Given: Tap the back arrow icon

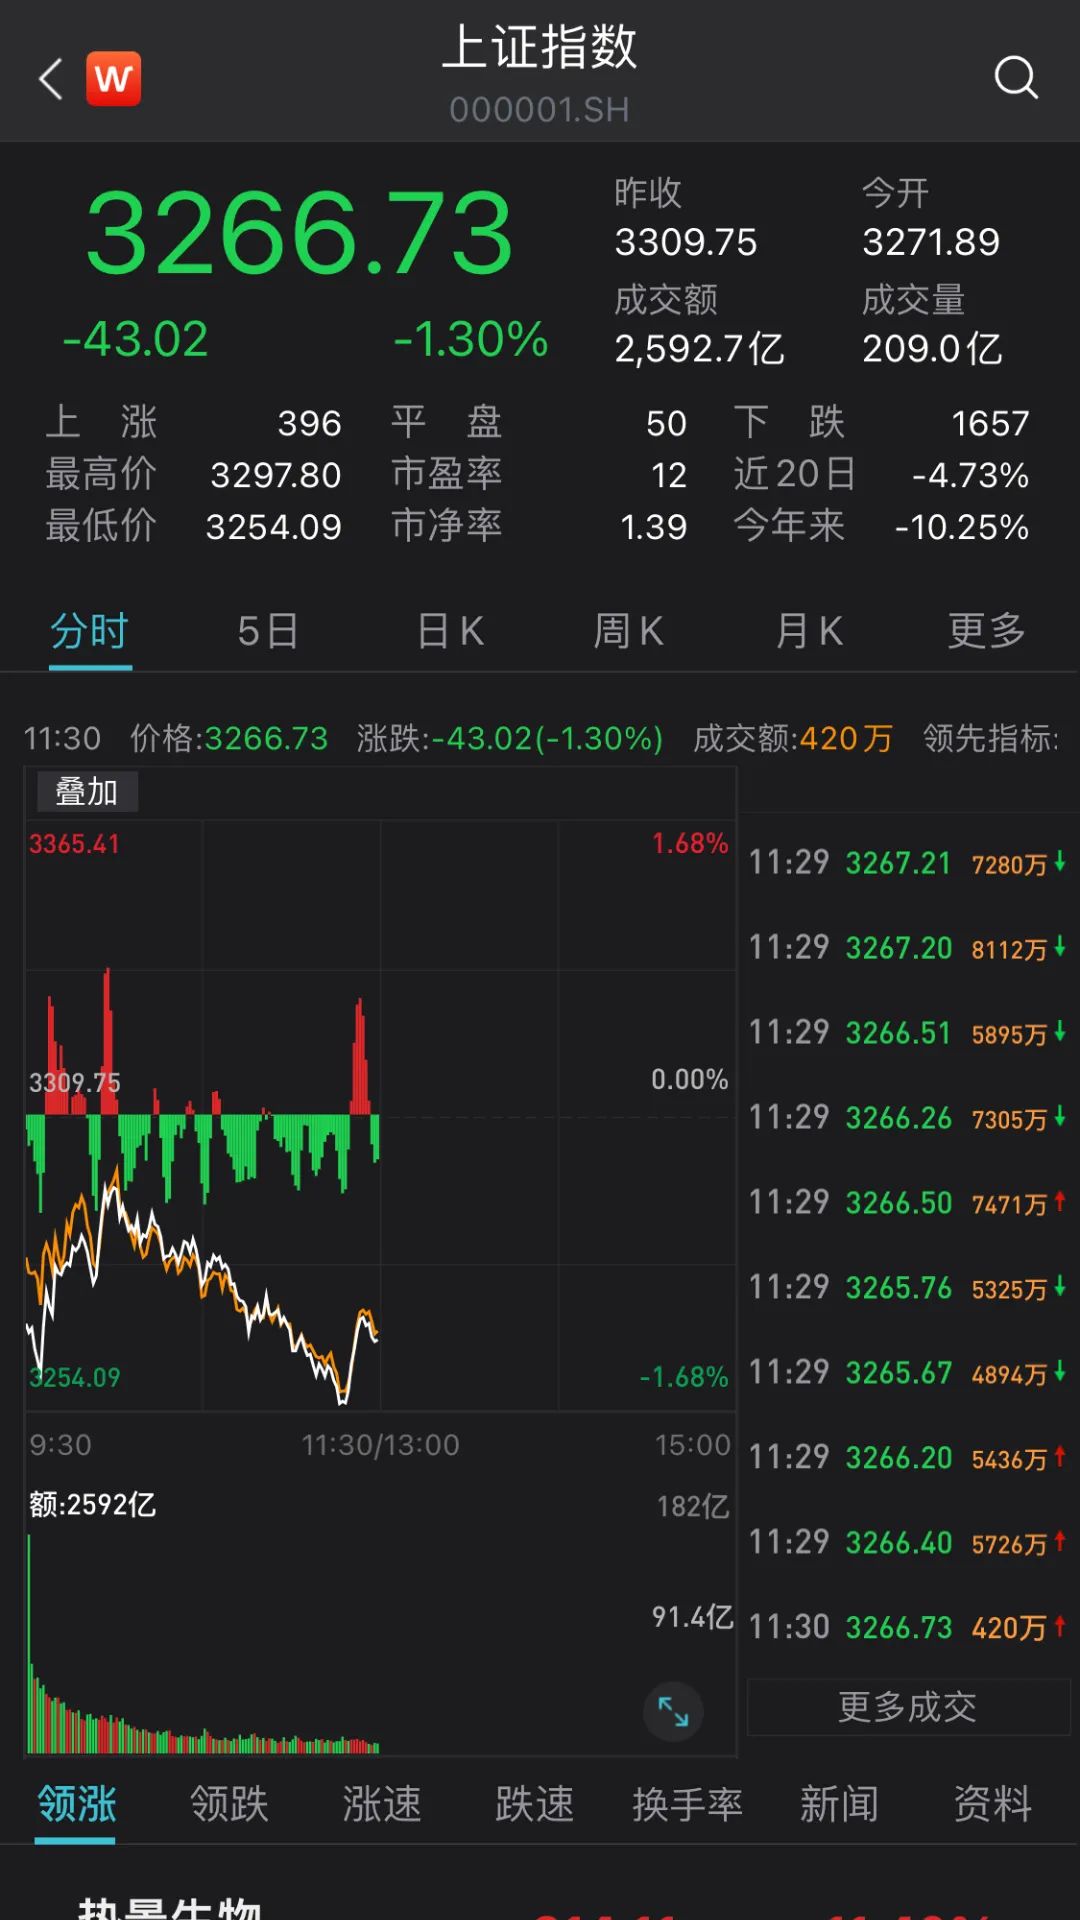Looking at the screenshot, I should coord(51,79).
